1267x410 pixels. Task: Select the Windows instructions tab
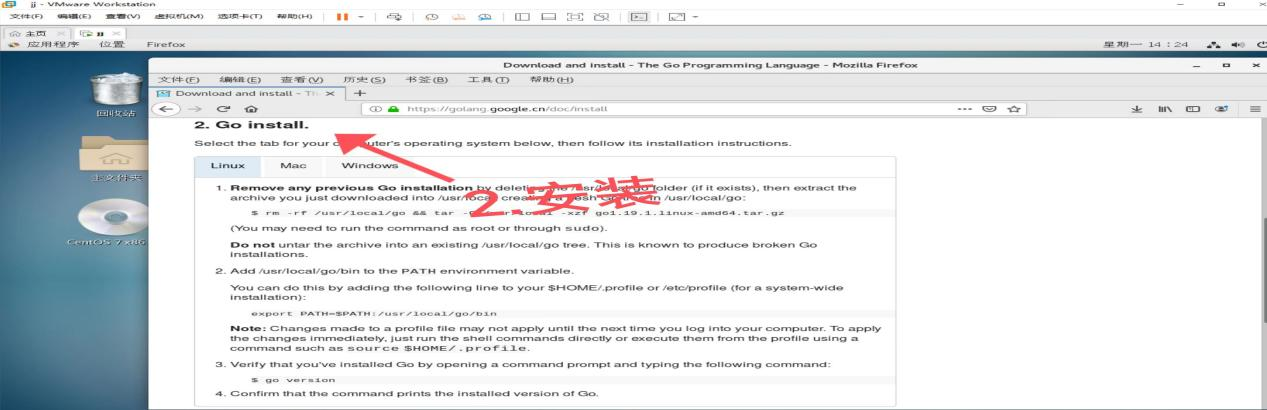coord(370,166)
